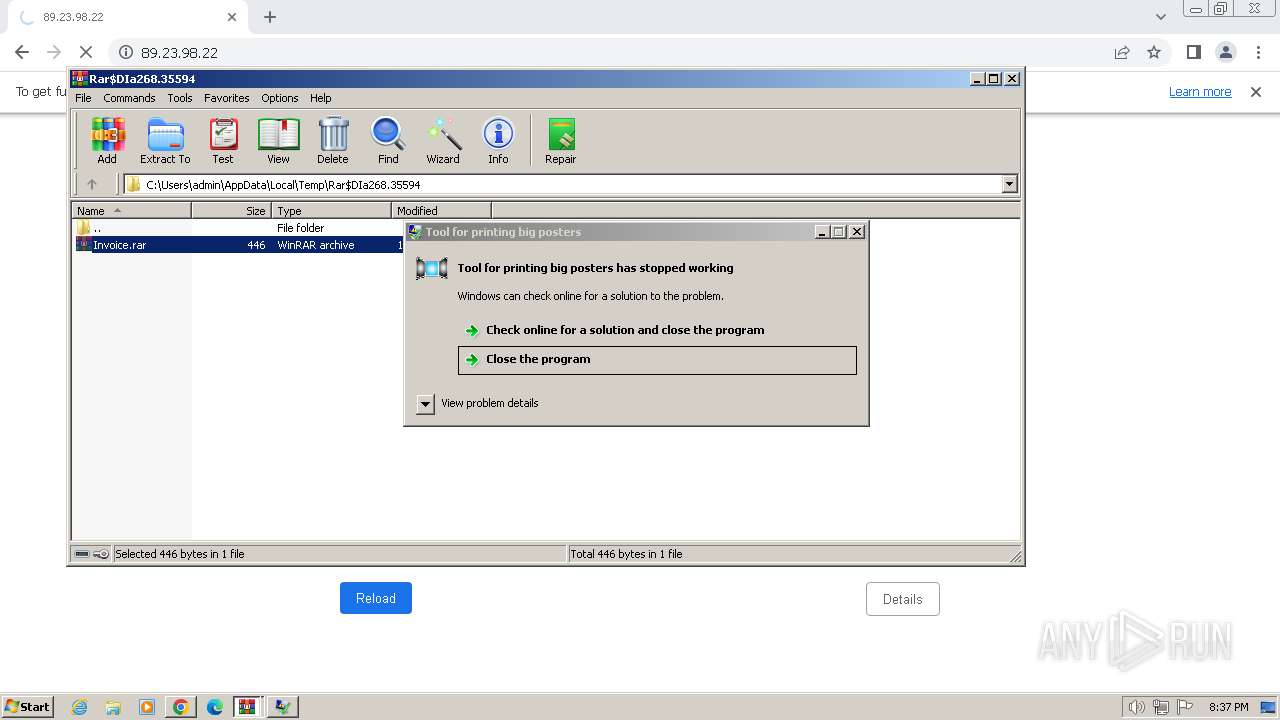Sort file list by Modified column
This screenshot has width=1280, height=720.
click(442, 210)
